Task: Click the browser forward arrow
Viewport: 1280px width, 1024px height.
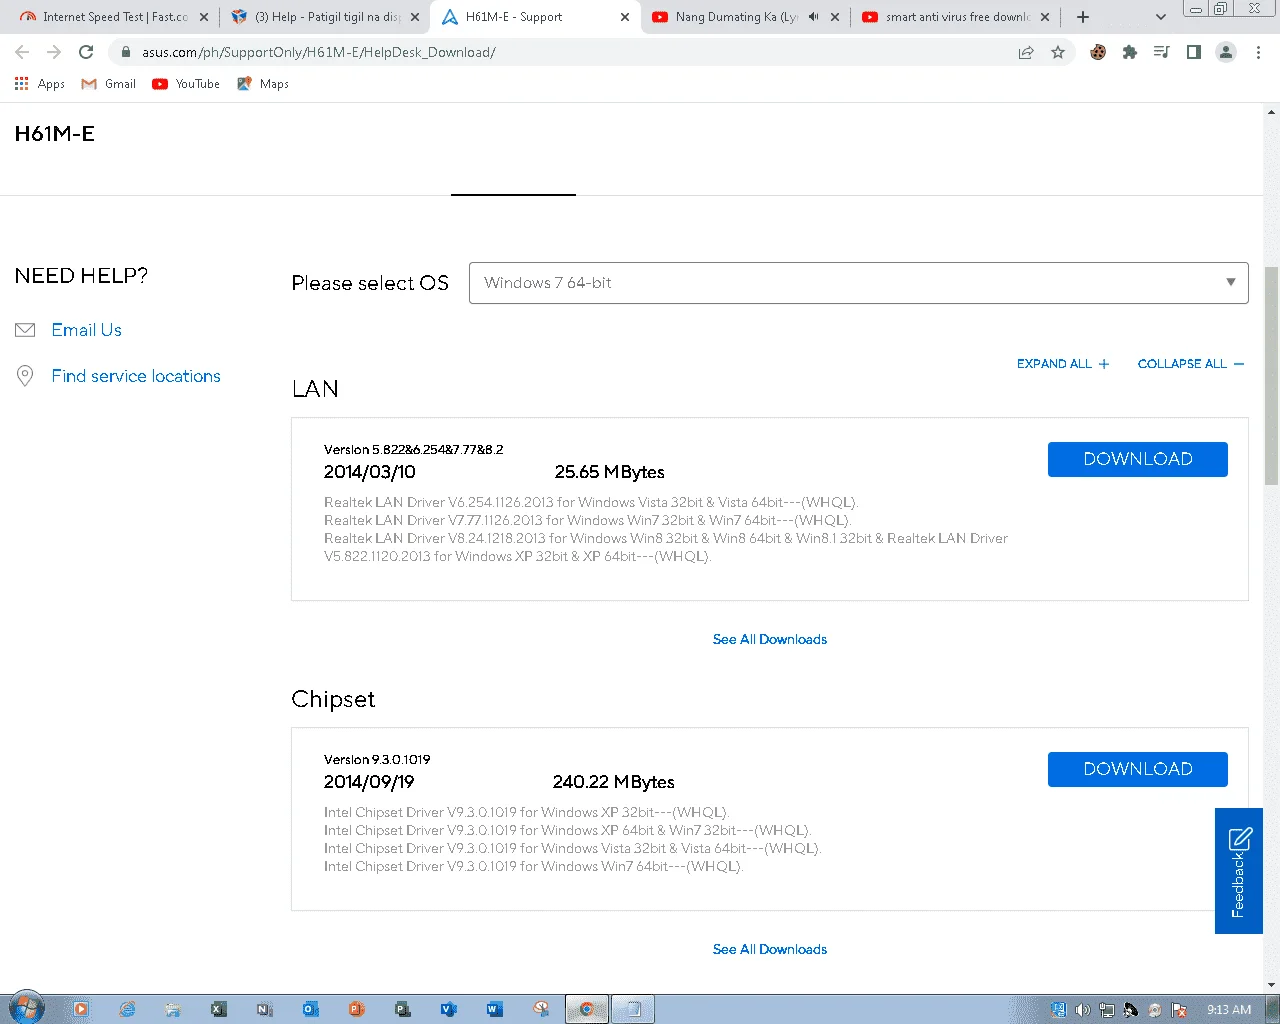Action: [x=54, y=52]
